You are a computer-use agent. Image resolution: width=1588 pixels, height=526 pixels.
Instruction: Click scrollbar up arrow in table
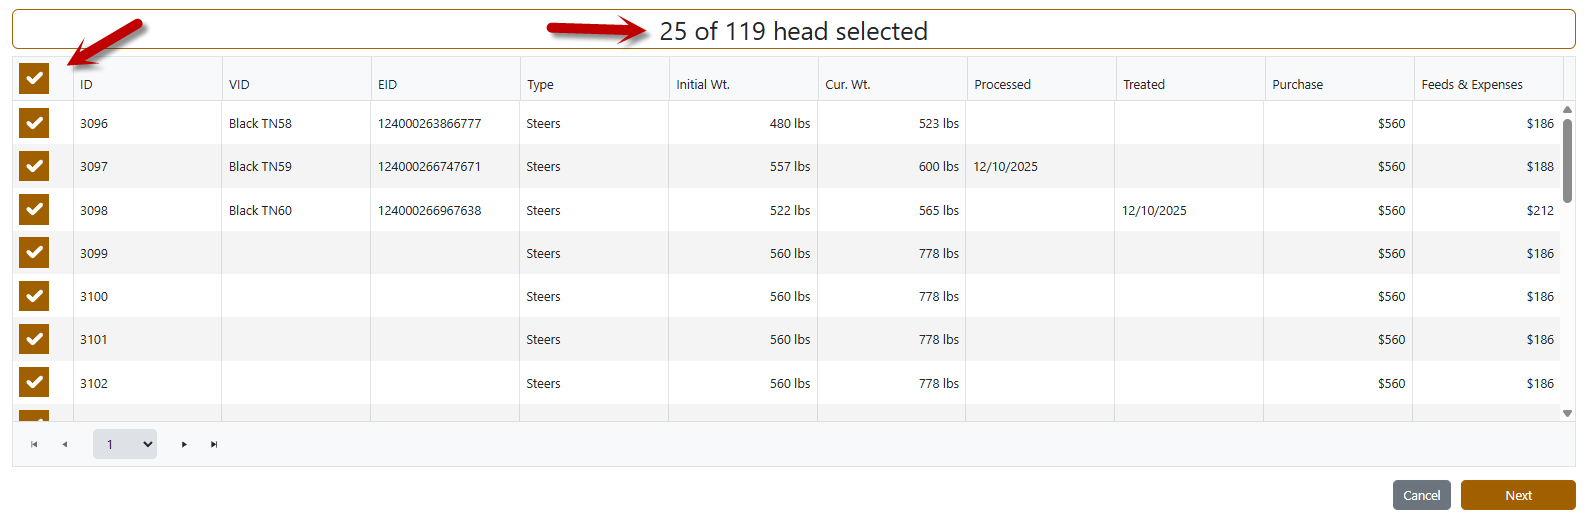pos(1567,110)
